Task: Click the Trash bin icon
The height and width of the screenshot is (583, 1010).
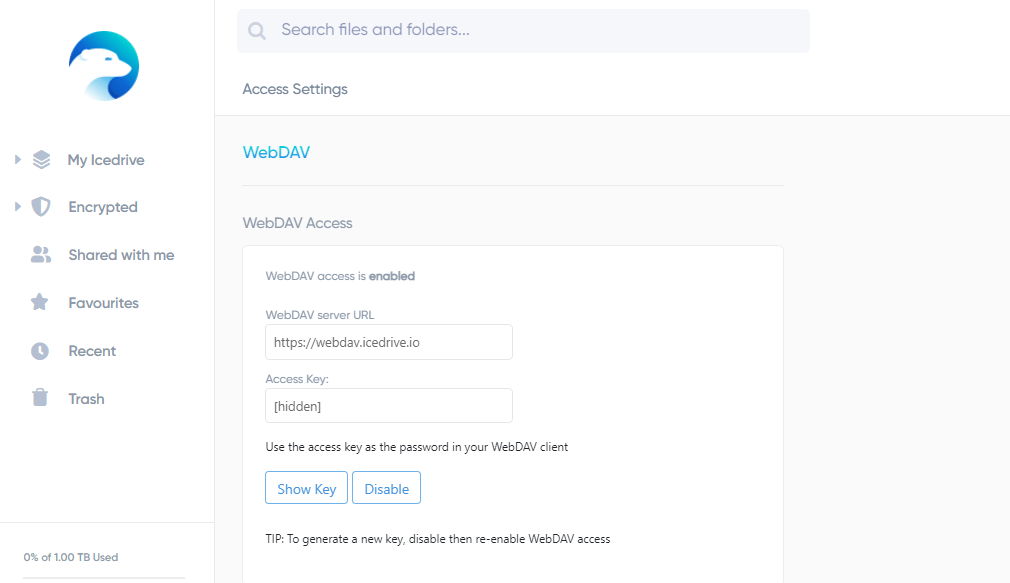Action: coord(40,399)
